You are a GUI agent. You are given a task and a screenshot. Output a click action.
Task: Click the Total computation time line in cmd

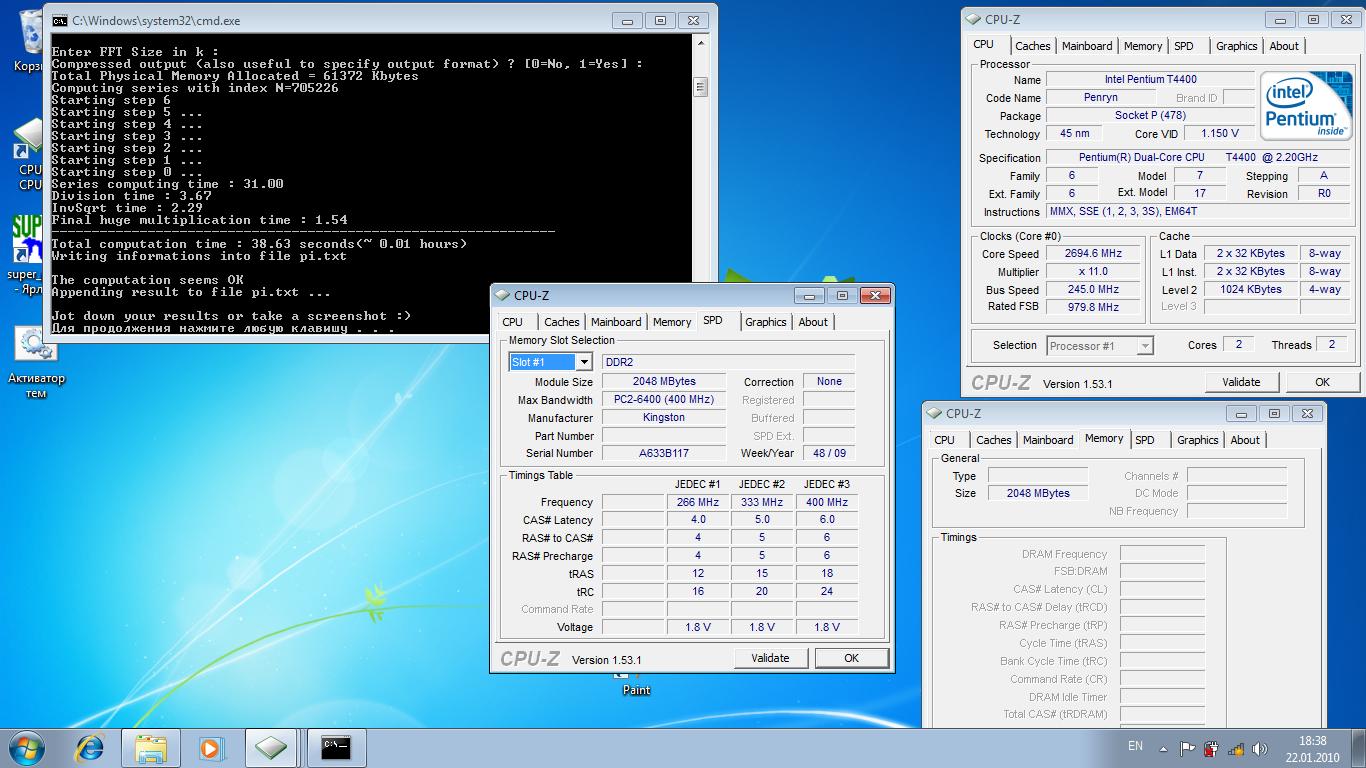tap(259, 244)
